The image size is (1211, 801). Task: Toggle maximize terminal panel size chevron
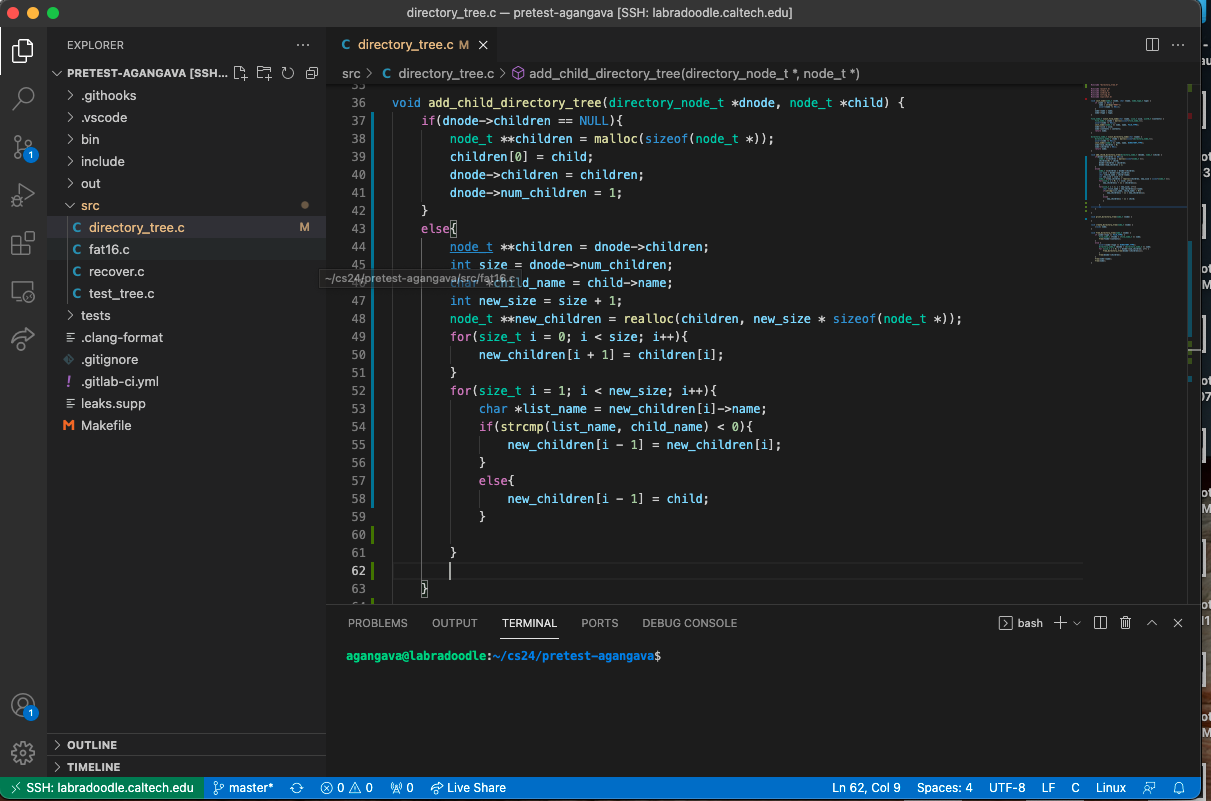coord(1152,623)
